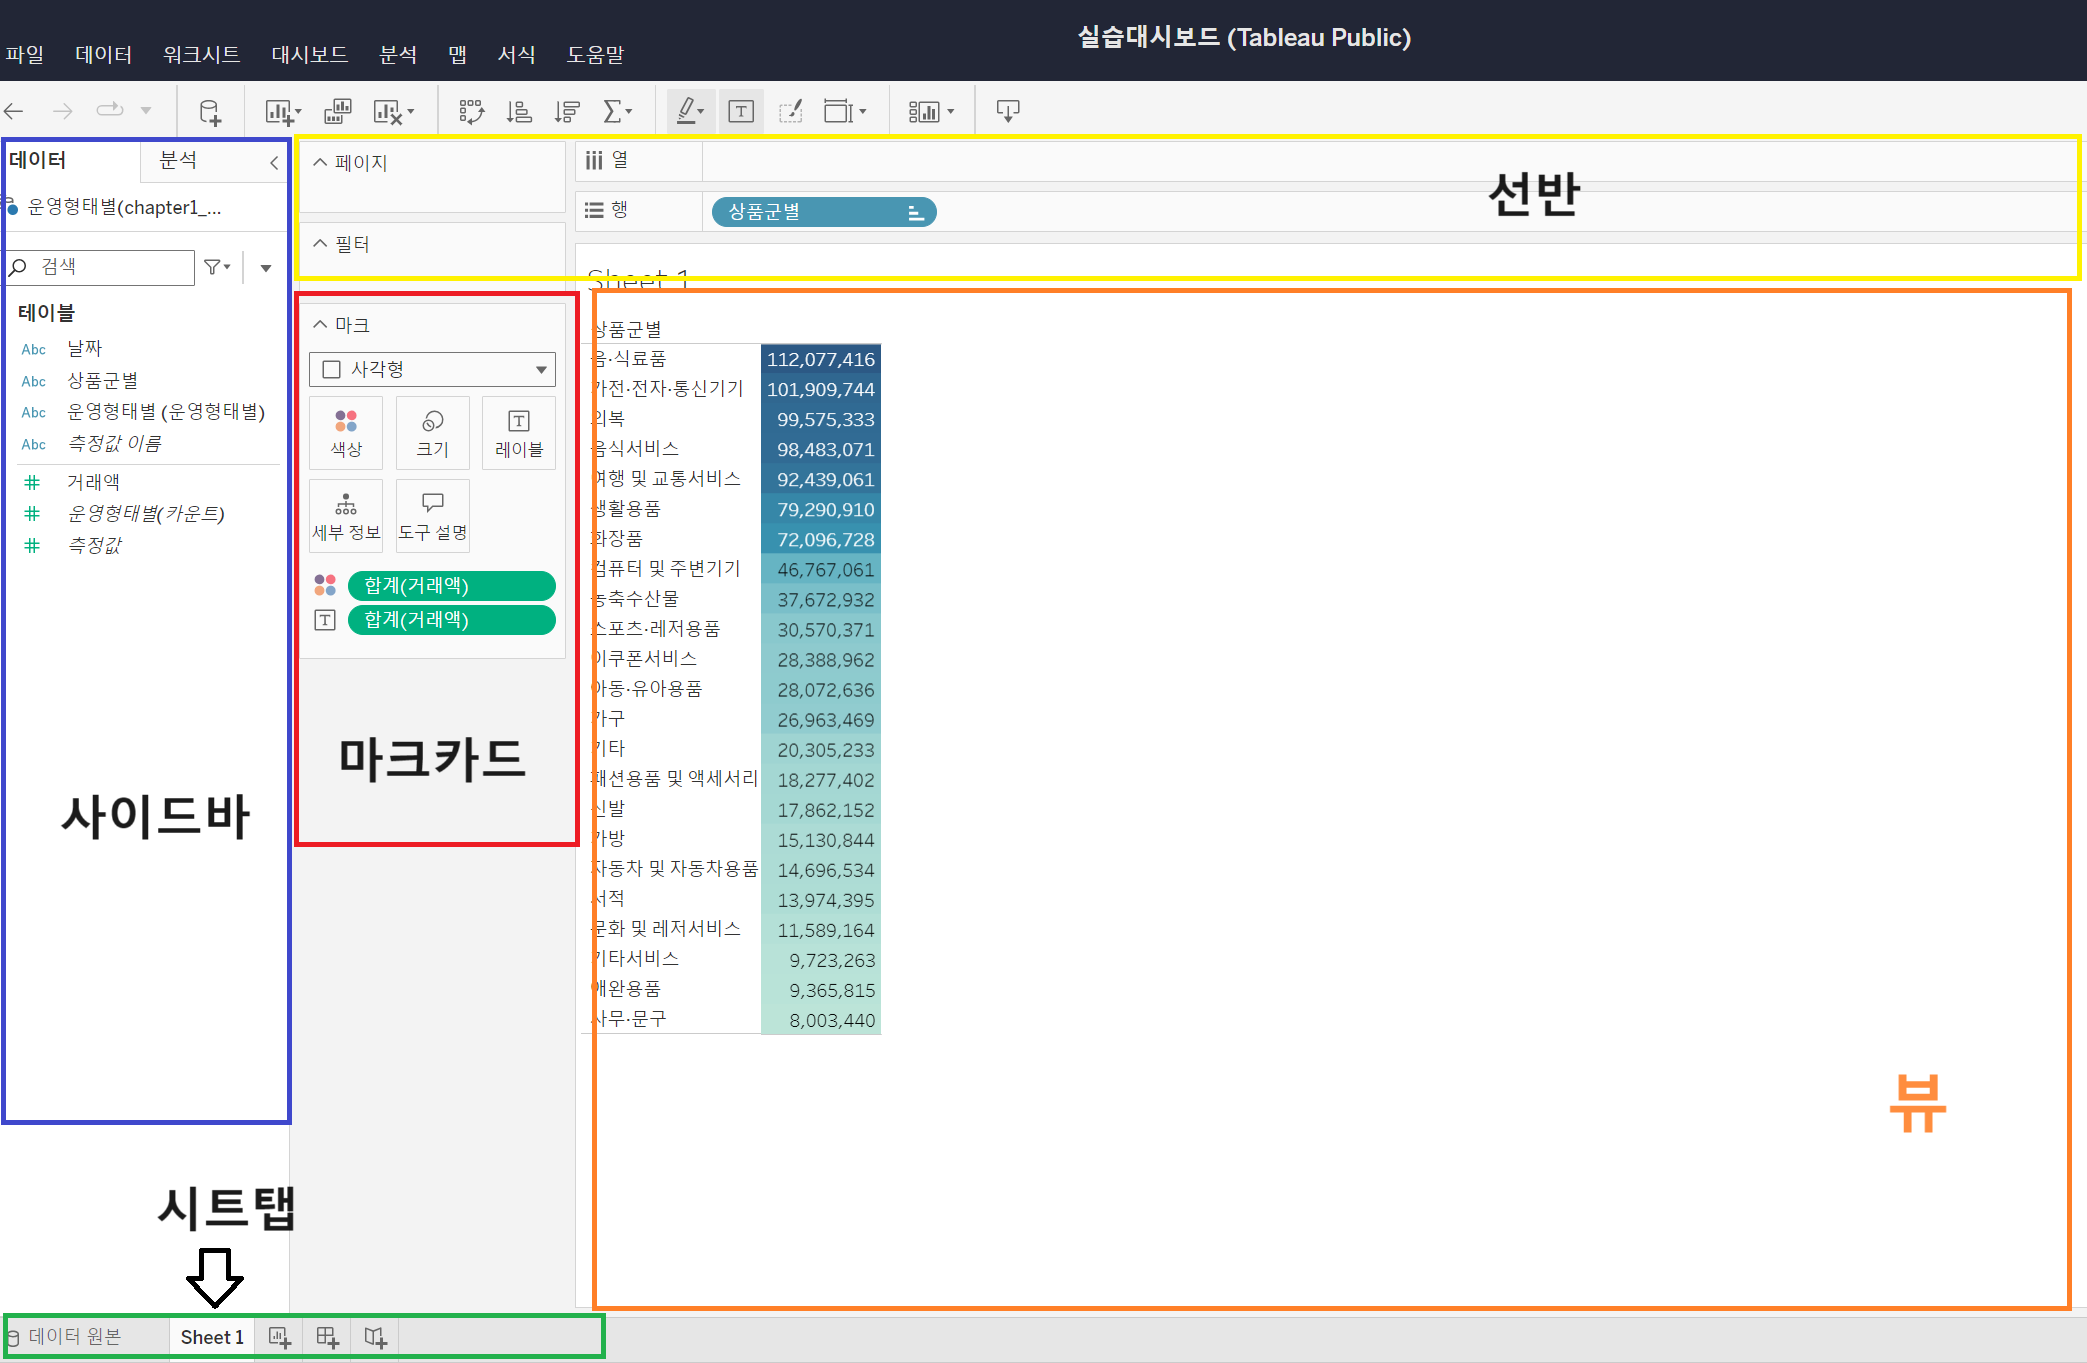
Task: Click the presentation mode icon
Action: coord(1007,112)
